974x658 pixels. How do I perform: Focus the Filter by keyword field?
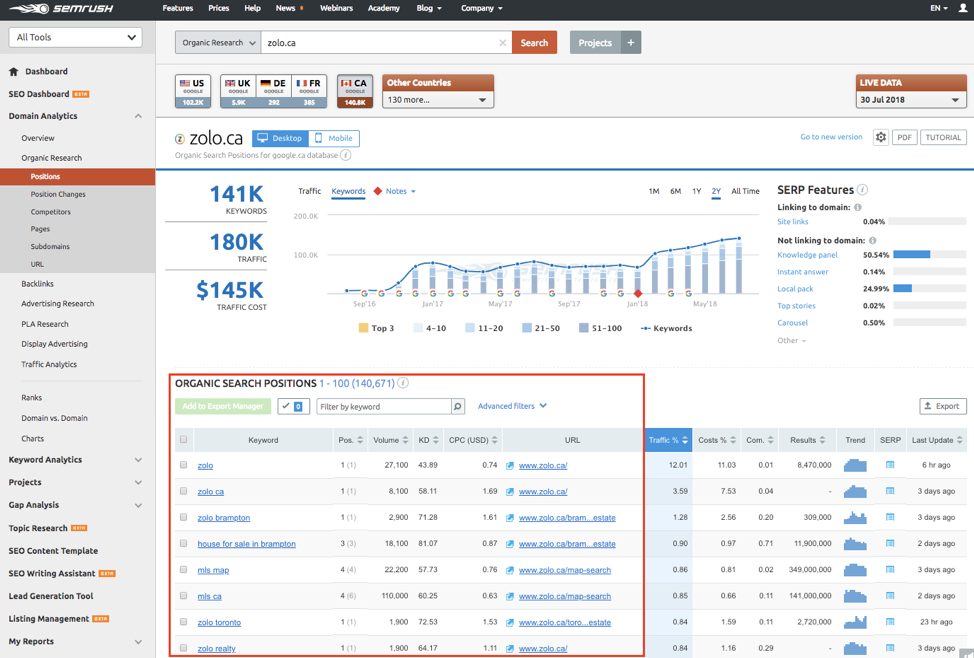384,406
